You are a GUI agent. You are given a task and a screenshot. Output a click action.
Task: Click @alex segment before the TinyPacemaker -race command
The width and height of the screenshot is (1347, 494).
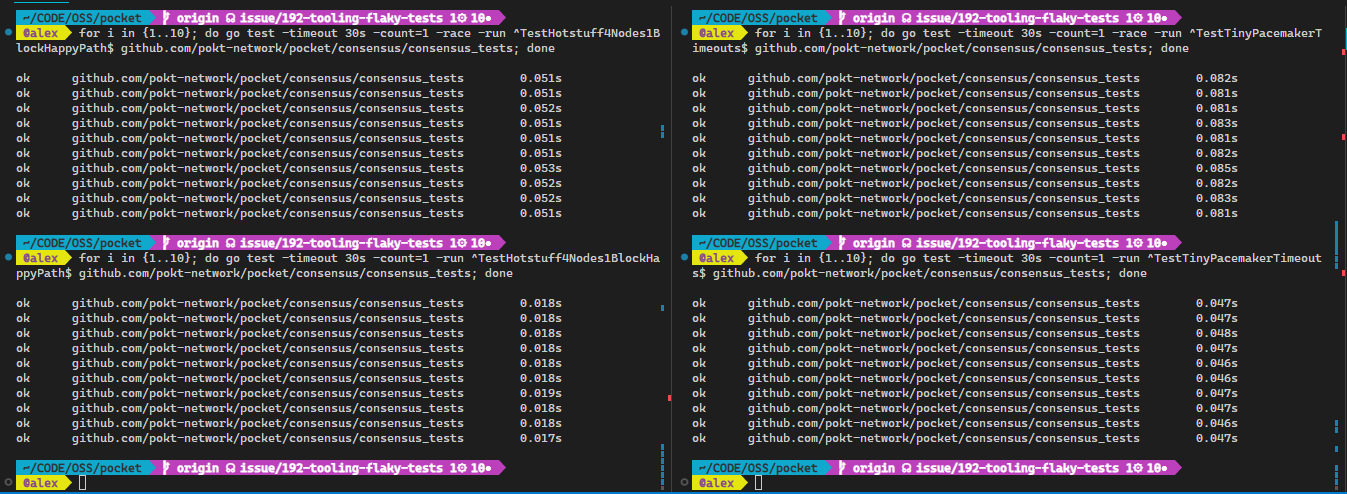click(x=717, y=33)
